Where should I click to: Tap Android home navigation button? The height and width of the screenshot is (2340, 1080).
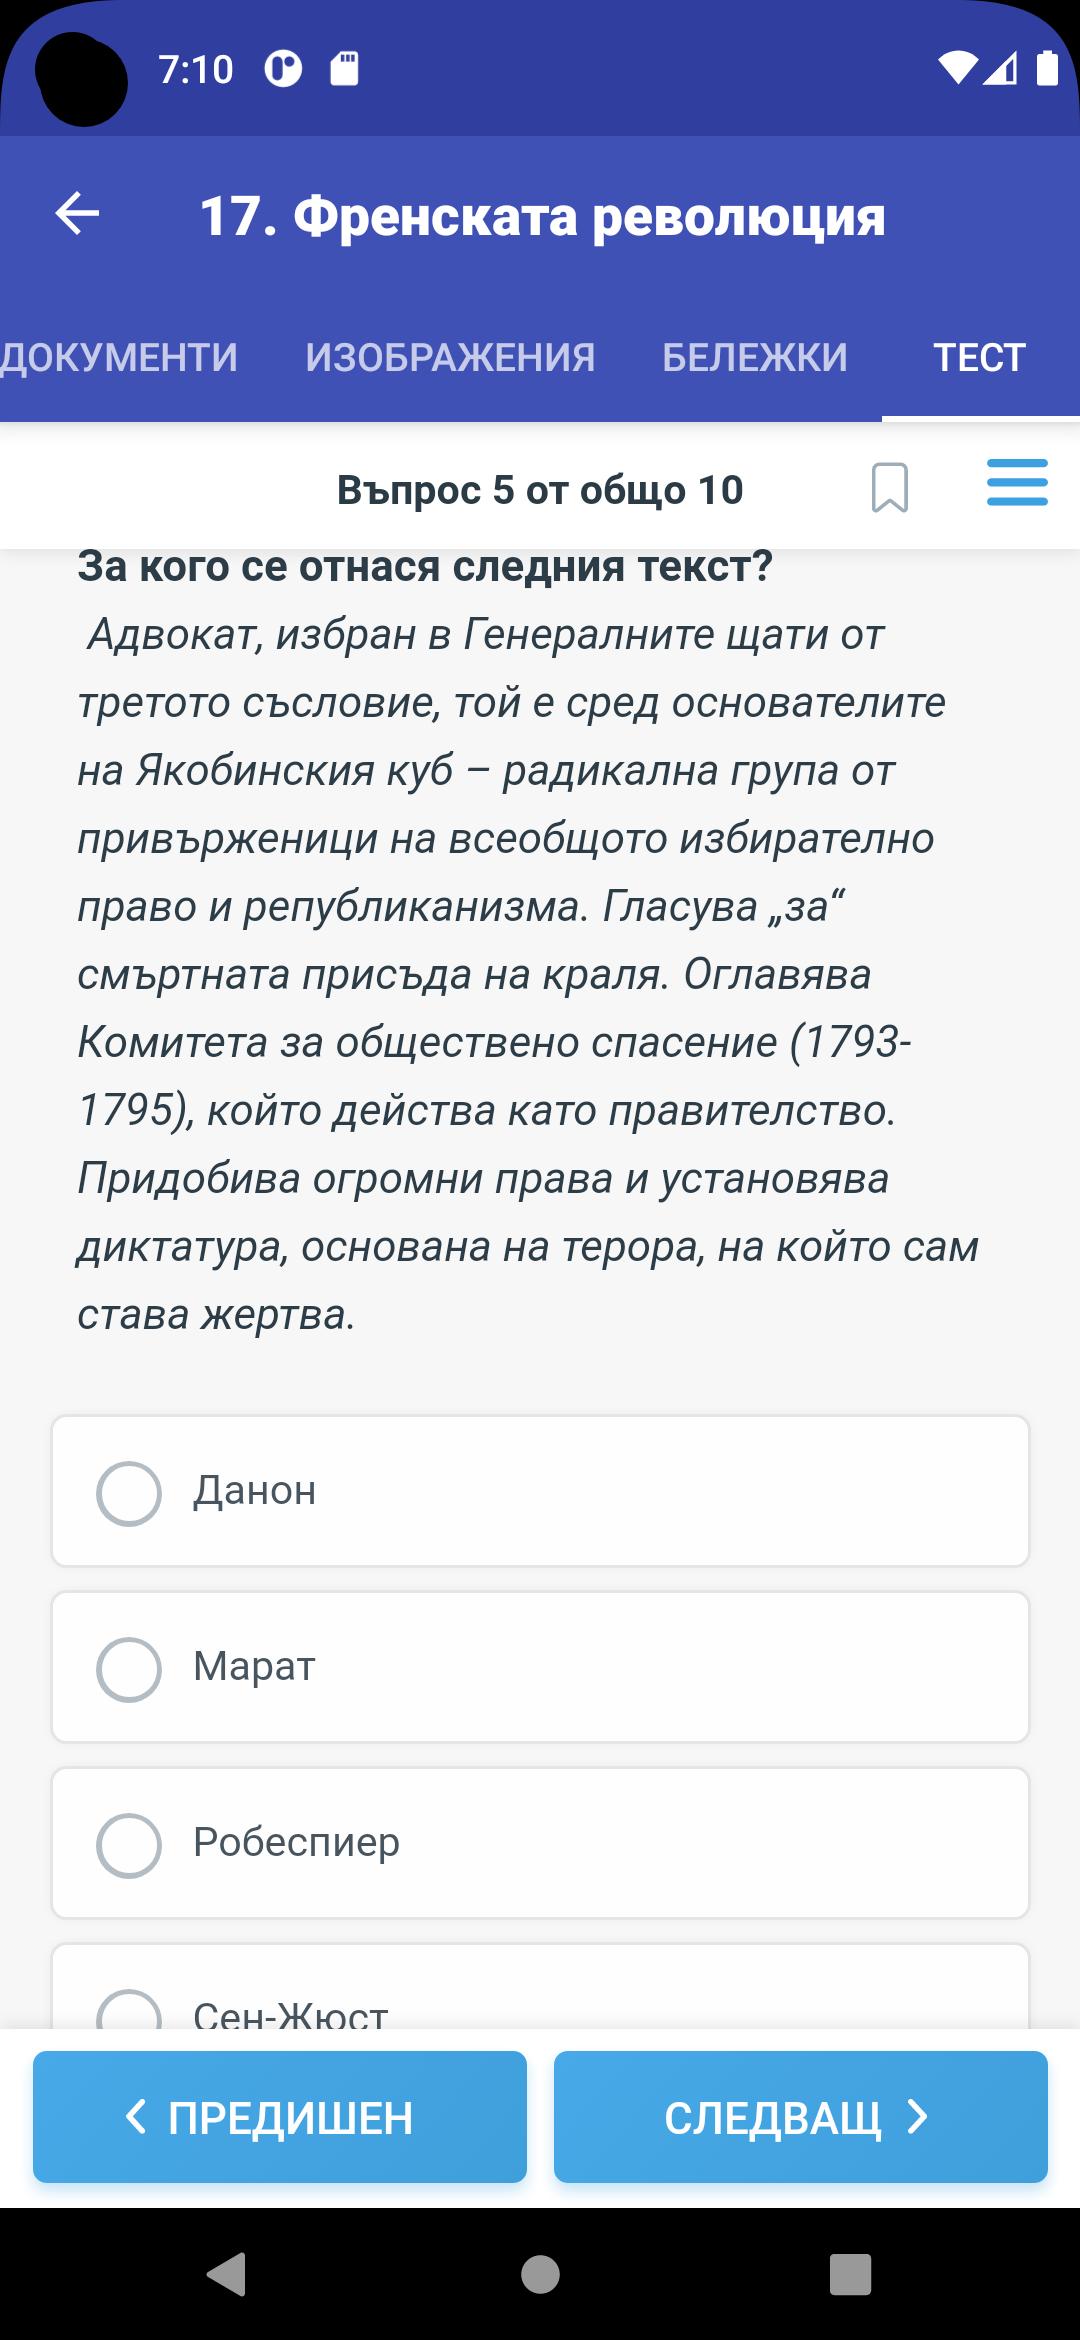tap(540, 2273)
